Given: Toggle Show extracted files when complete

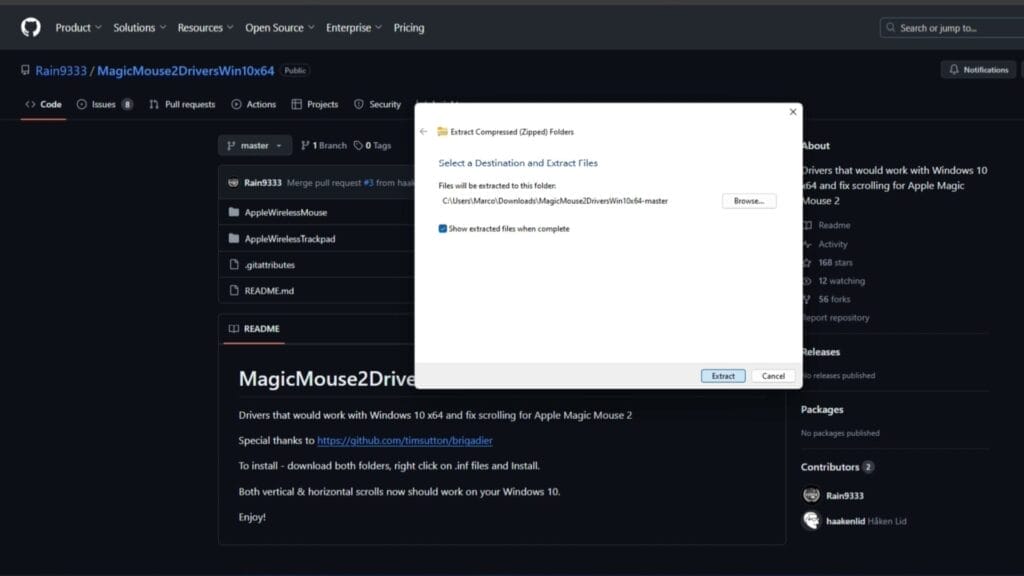Looking at the screenshot, I should coord(442,228).
